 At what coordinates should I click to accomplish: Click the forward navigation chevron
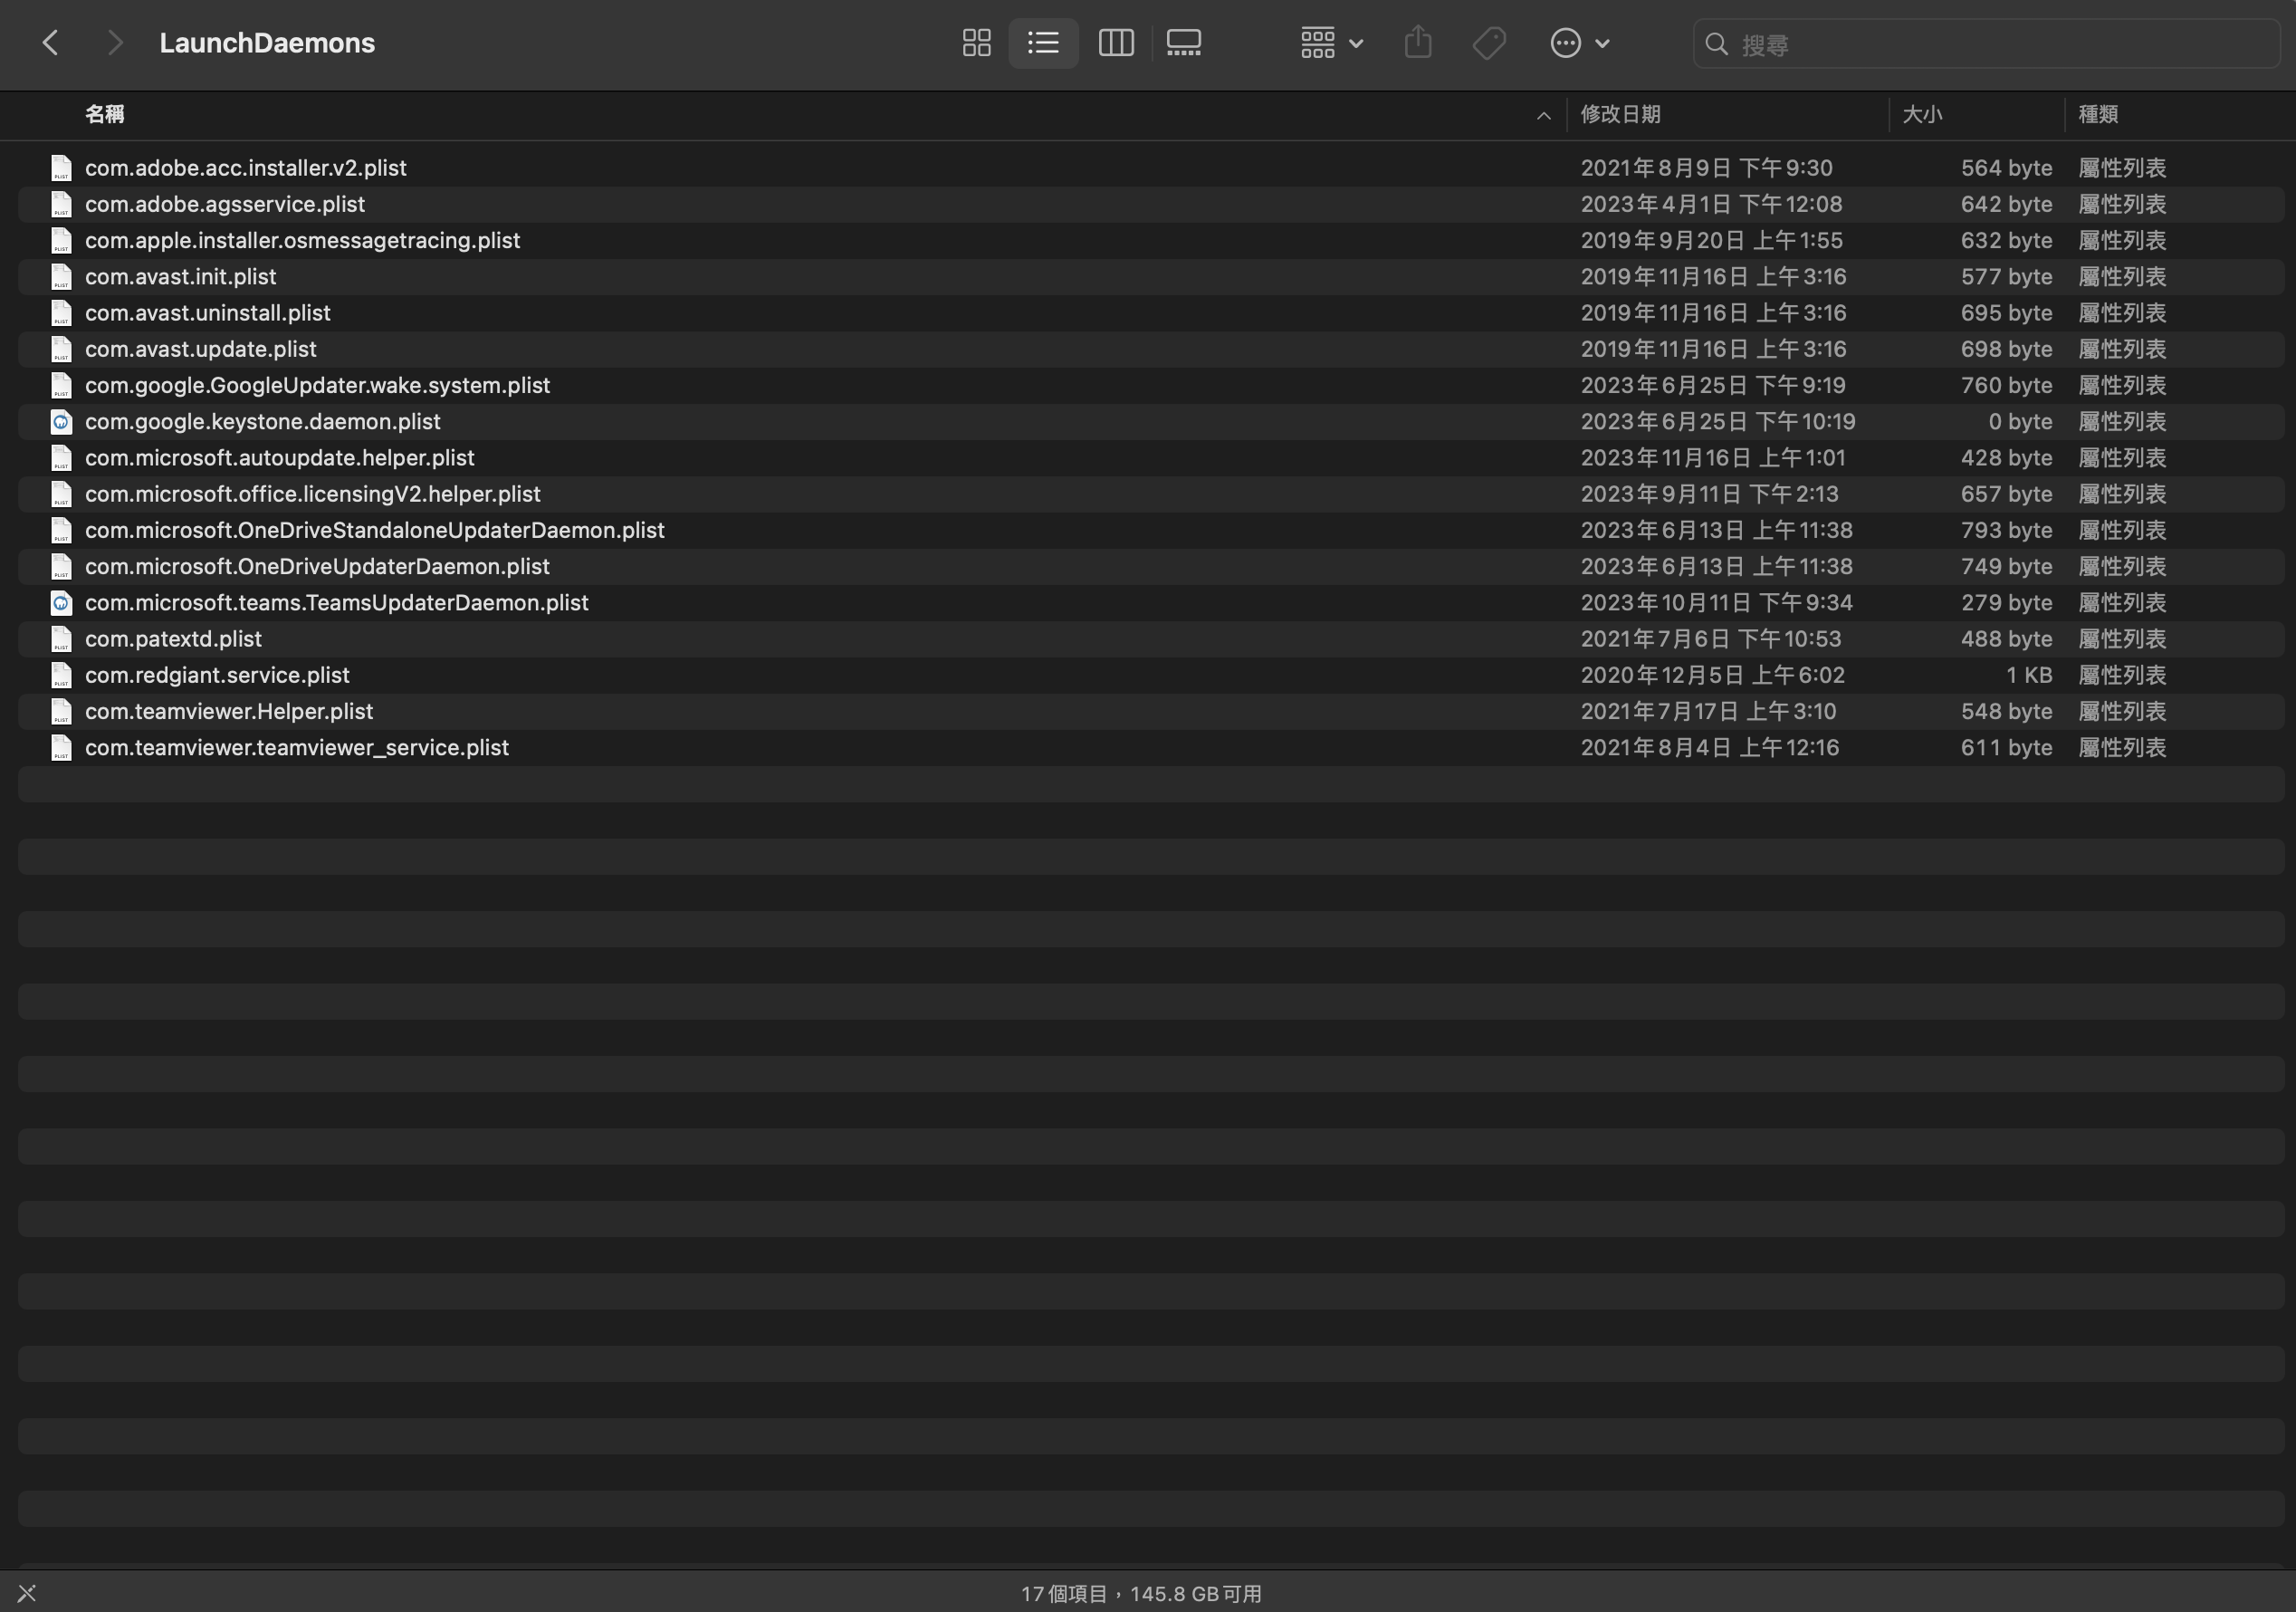coord(115,43)
